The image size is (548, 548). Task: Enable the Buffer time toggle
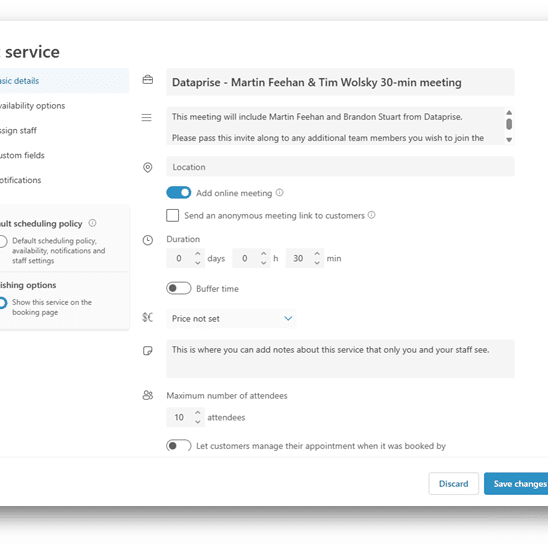(x=179, y=288)
